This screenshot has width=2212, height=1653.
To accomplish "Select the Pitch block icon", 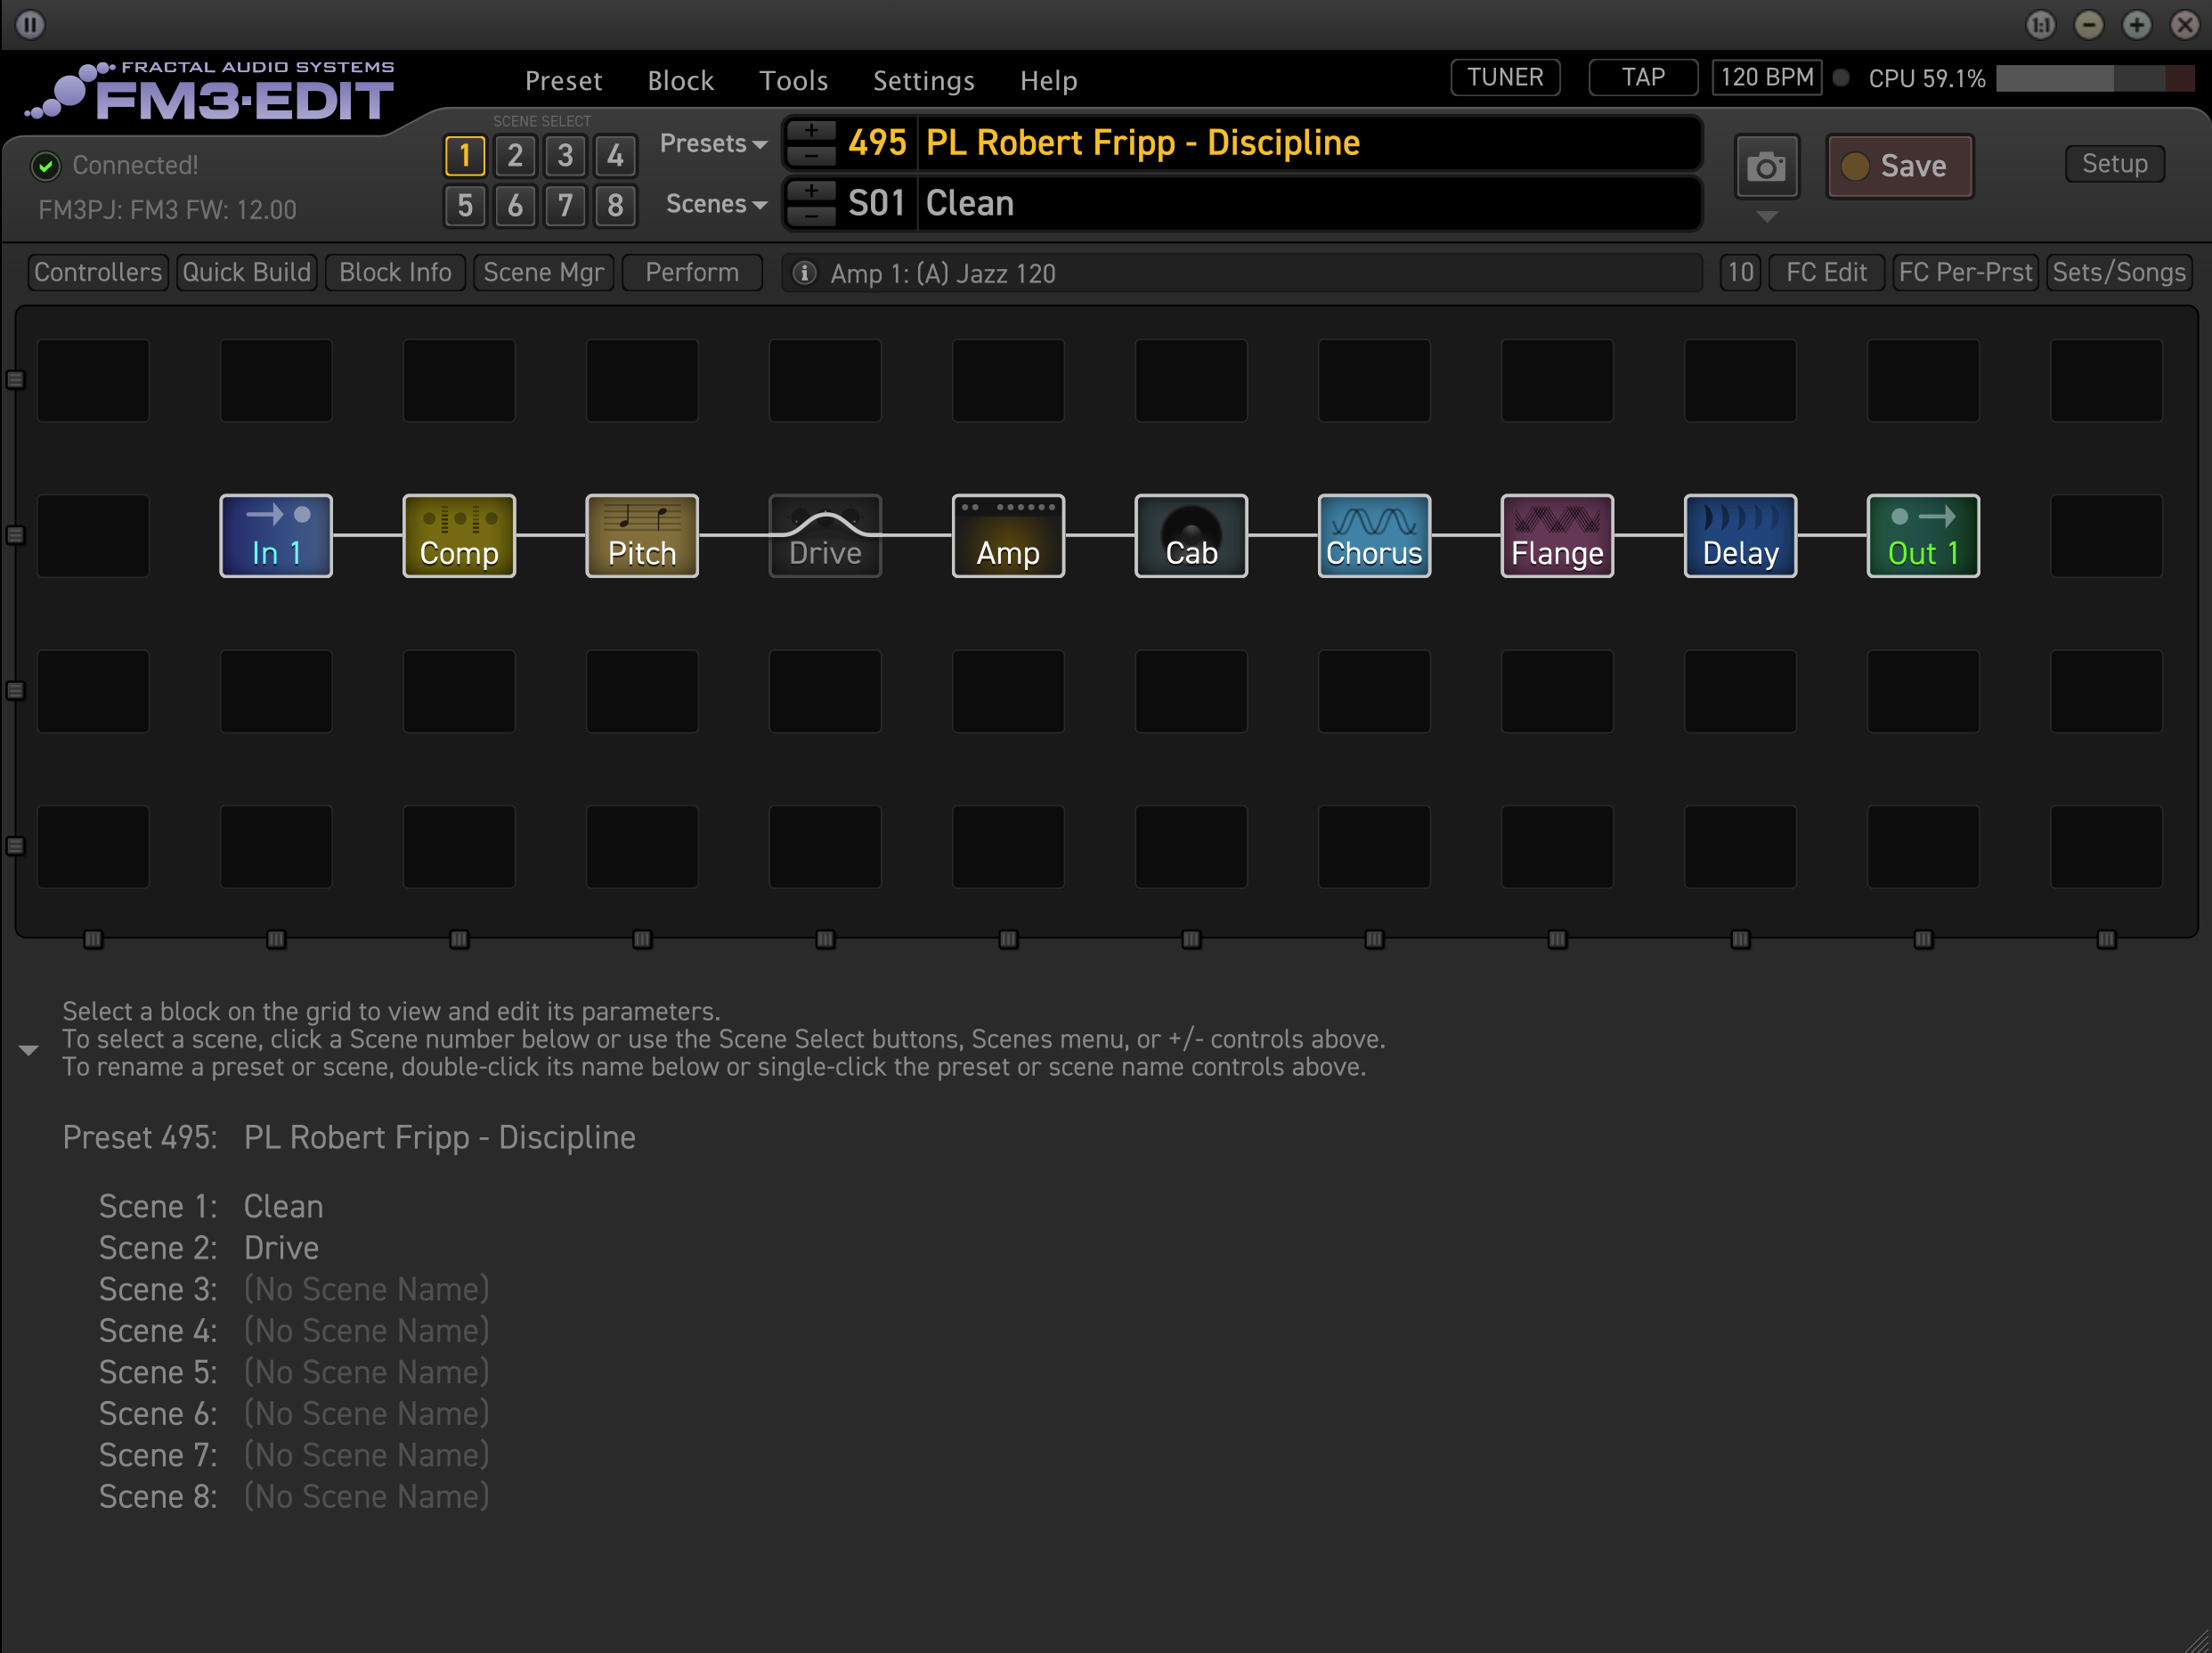I will (x=641, y=535).
